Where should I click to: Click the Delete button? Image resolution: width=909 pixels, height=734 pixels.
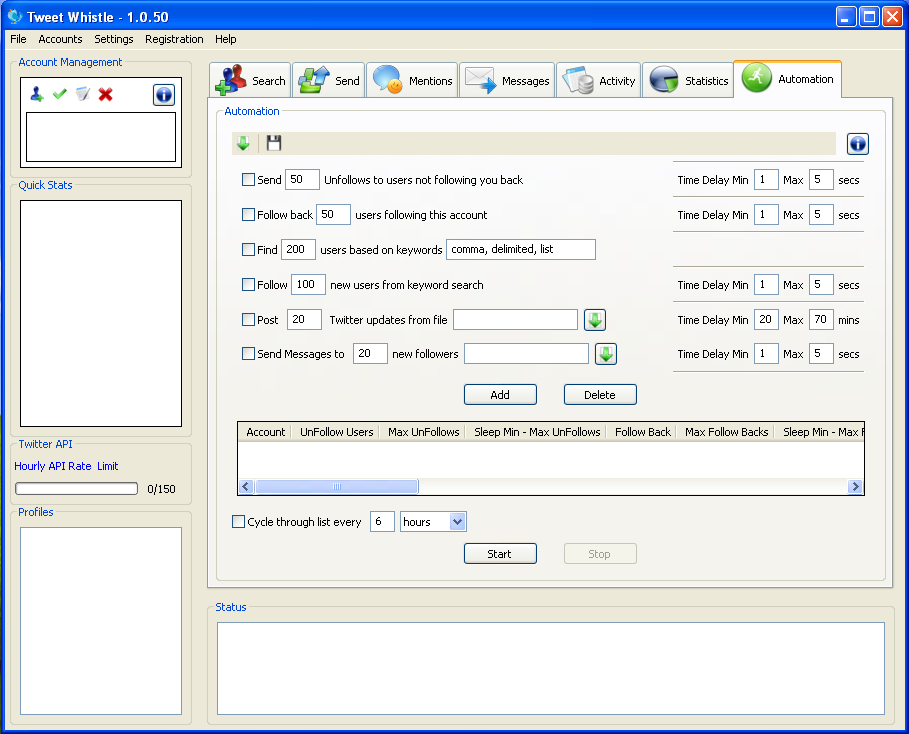(x=600, y=395)
